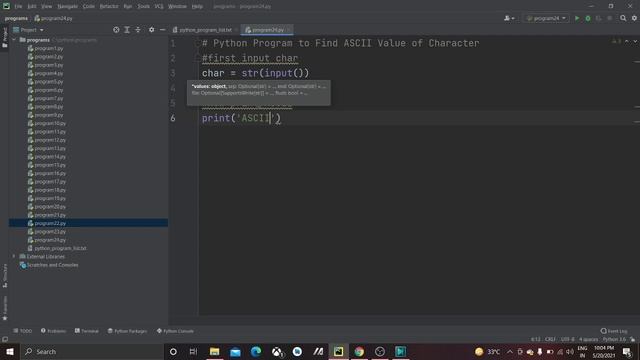The height and width of the screenshot is (360, 640).
Task: Toggle the Structure side tool window stripe
Action: [x=5, y=276]
